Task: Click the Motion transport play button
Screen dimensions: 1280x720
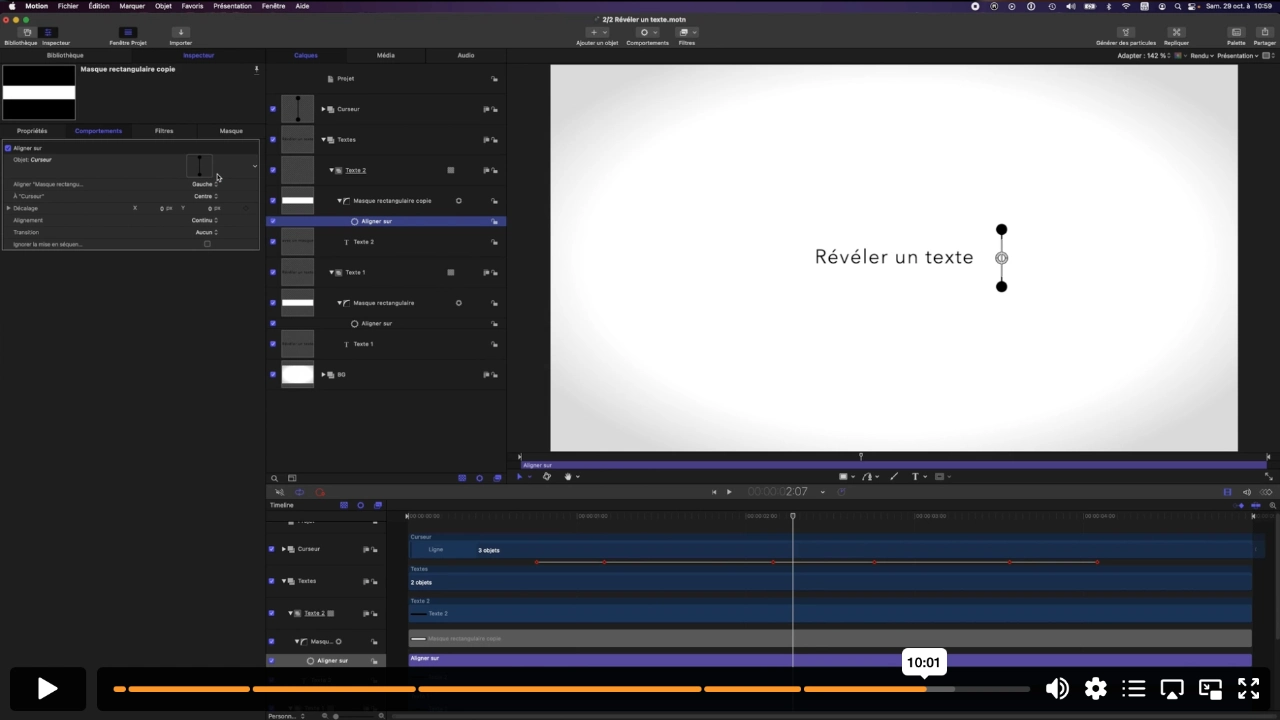Action: pyautogui.click(x=729, y=492)
